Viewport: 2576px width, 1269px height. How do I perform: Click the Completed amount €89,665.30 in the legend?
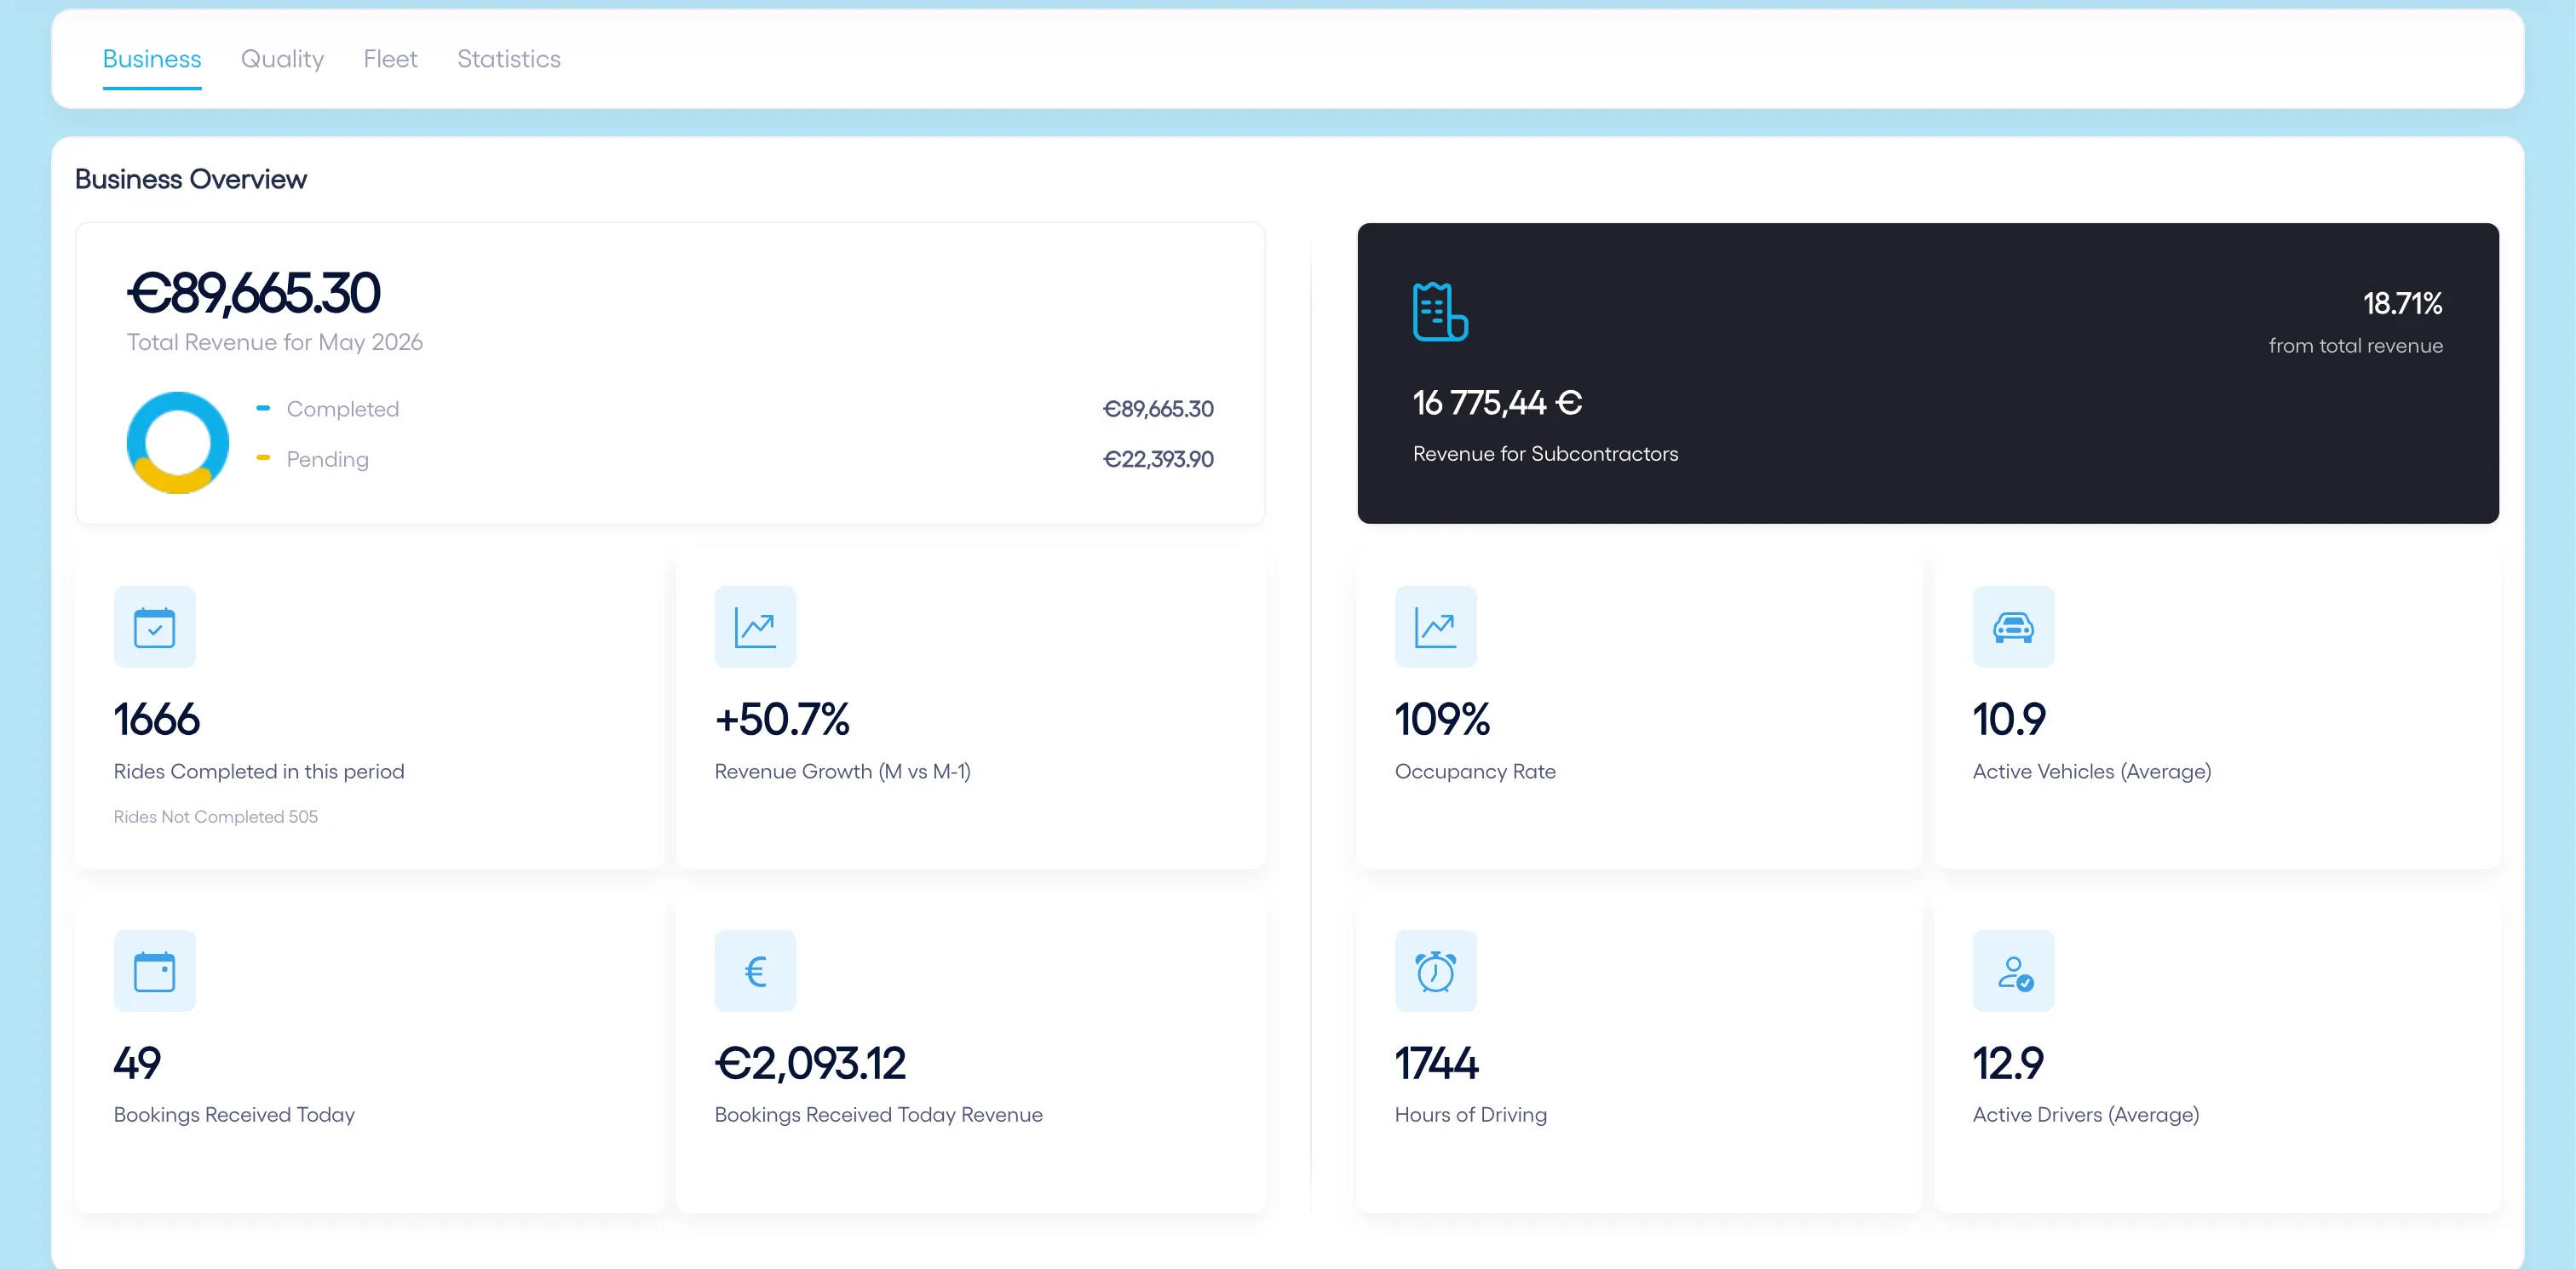point(1158,409)
